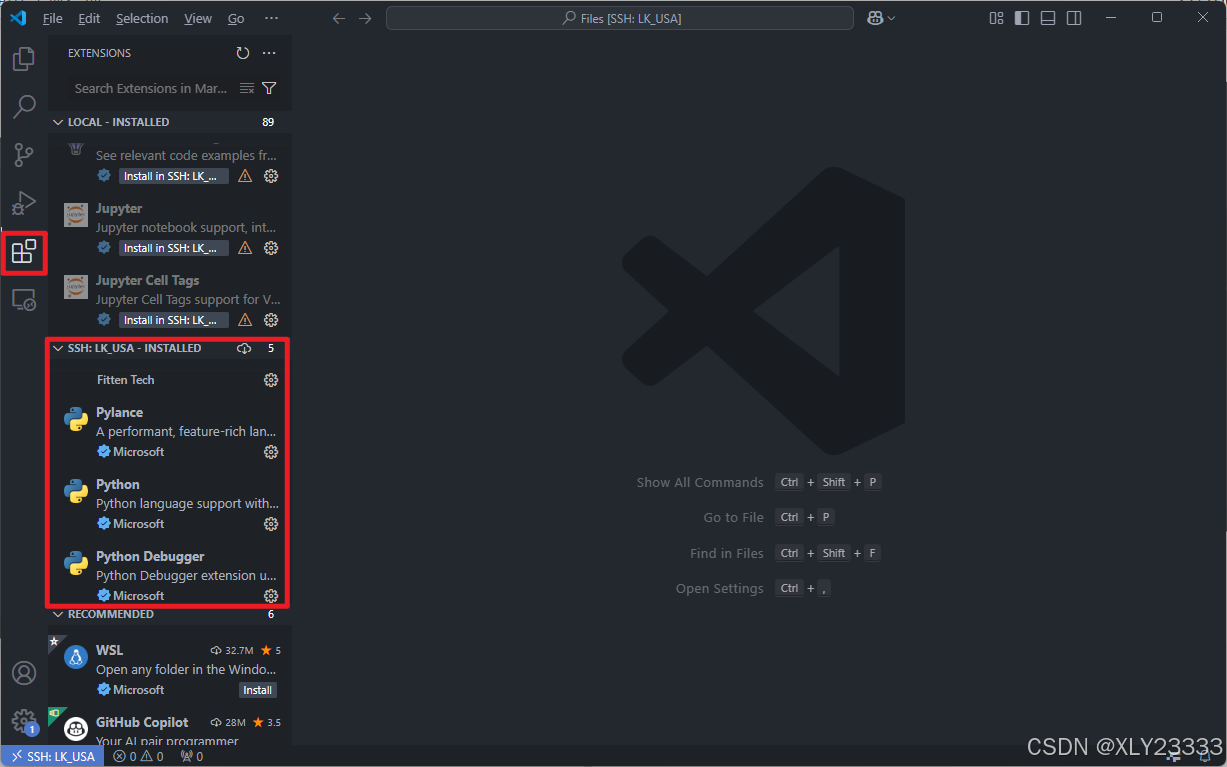Image resolution: width=1227 pixels, height=767 pixels.
Task: Open the View menu
Action: (x=198, y=18)
